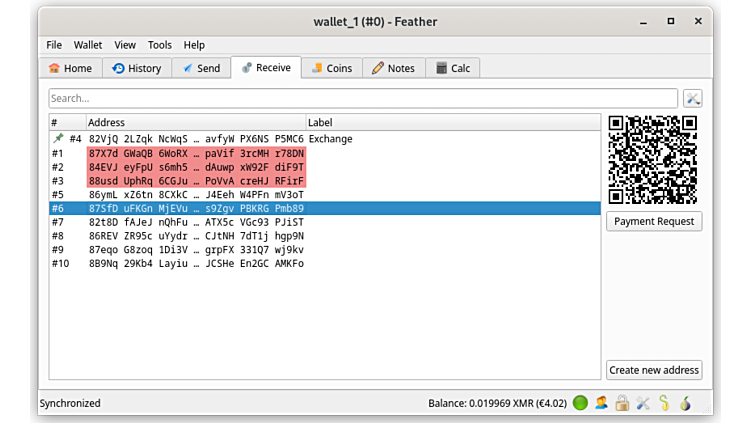Switch to the Coins tab
Screen dimensions: 752x423
pyautogui.click(x=330, y=68)
